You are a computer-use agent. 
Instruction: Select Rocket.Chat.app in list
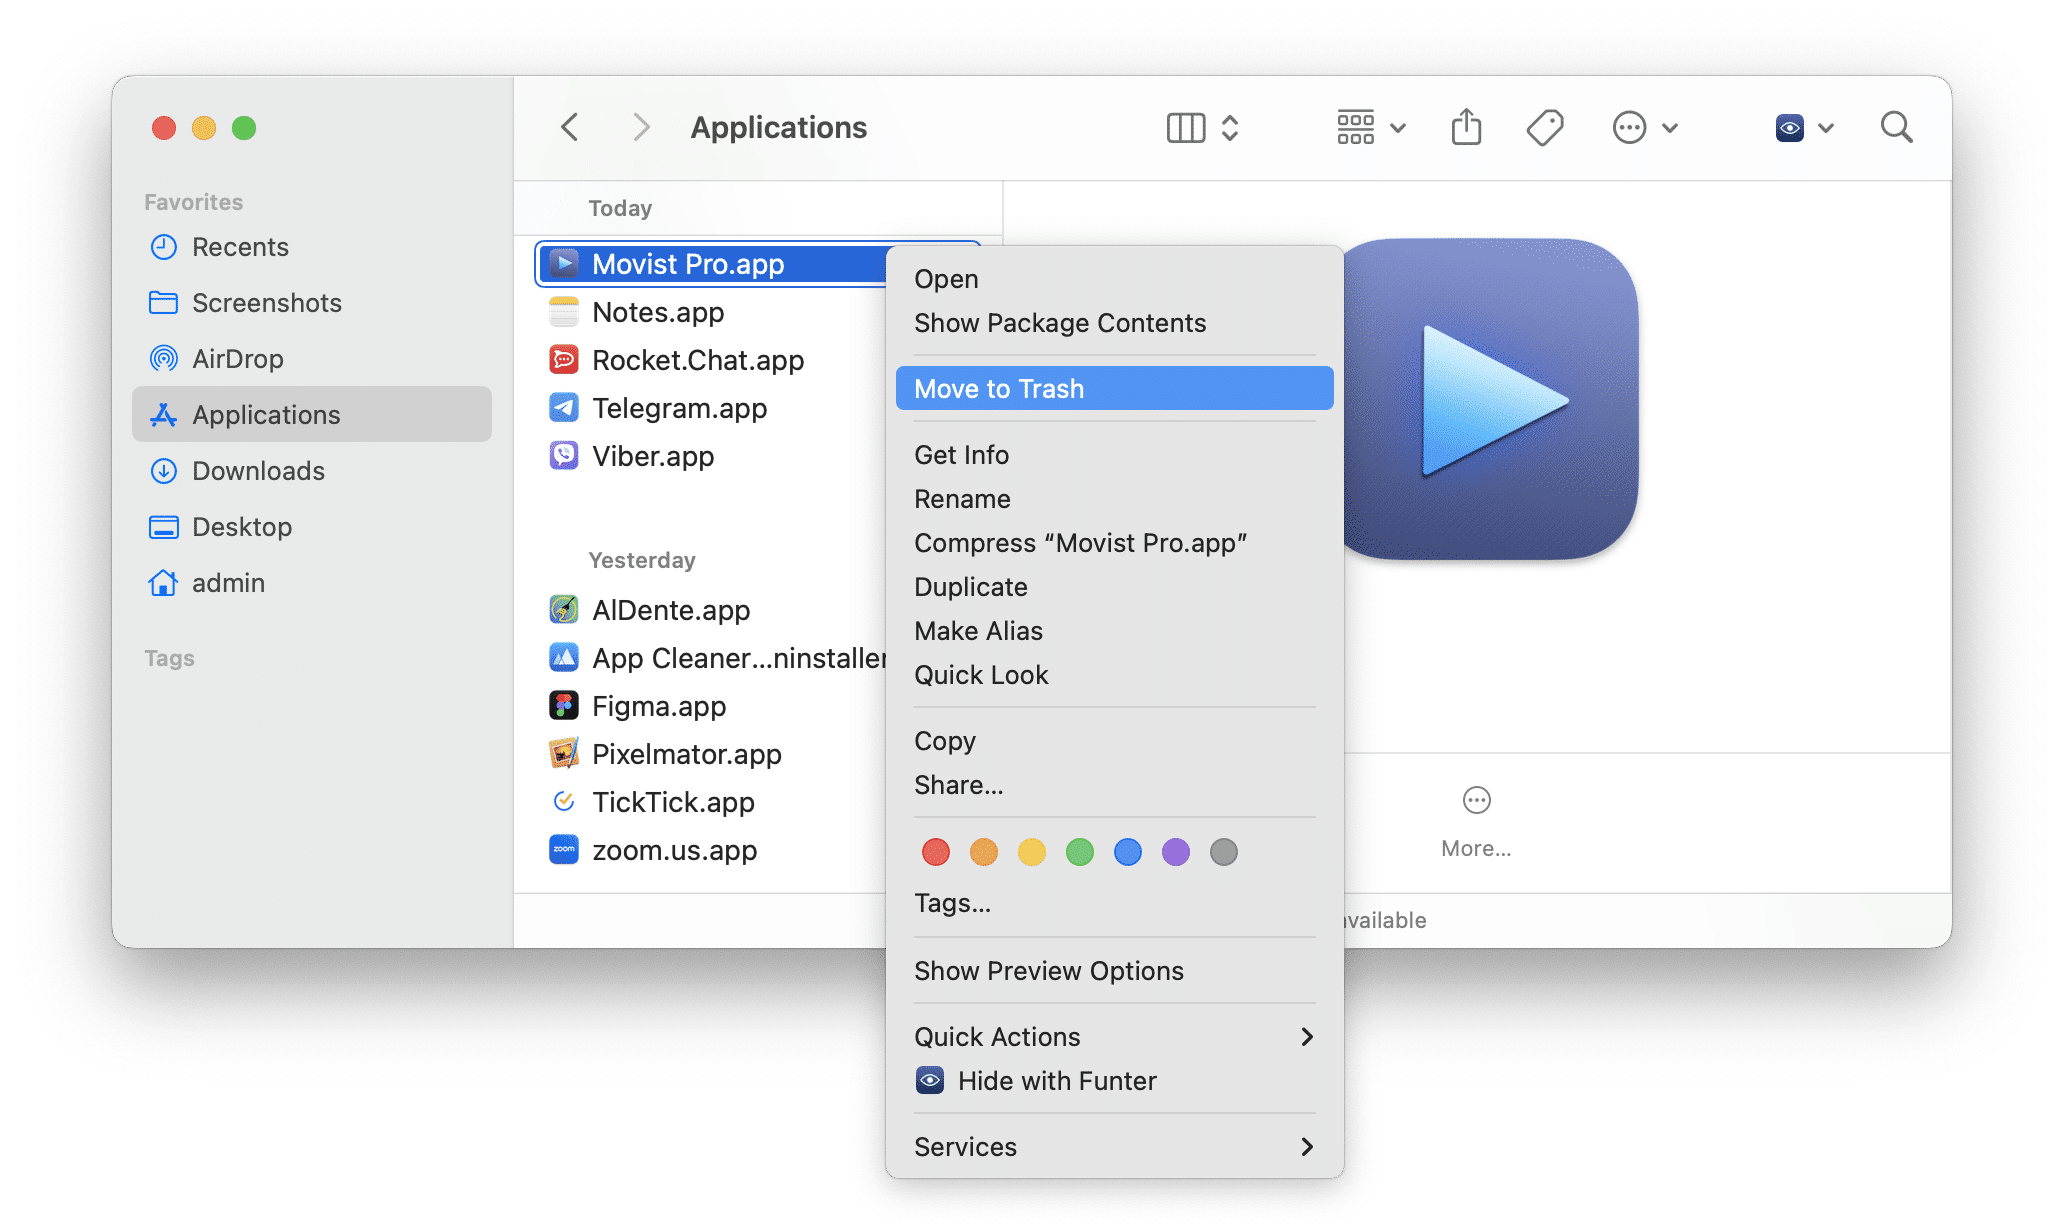[705, 359]
